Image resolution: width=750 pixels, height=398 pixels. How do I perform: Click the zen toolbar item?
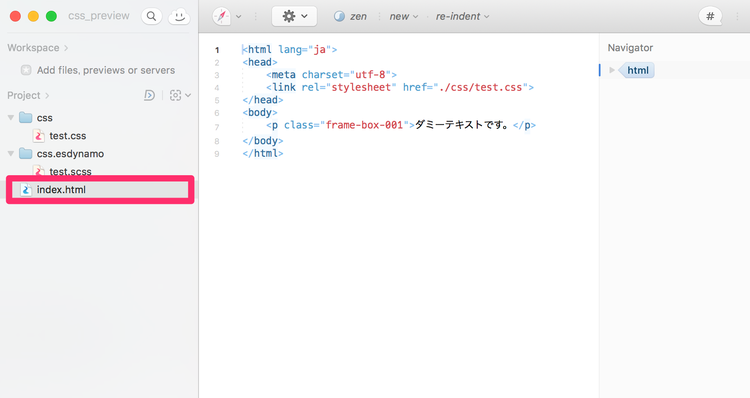point(350,16)
